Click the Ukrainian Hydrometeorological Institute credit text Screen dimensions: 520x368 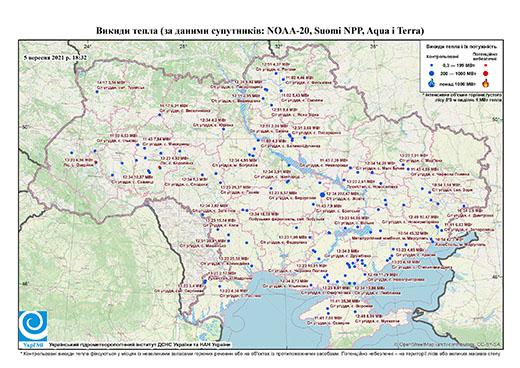(x=140, y=344)
